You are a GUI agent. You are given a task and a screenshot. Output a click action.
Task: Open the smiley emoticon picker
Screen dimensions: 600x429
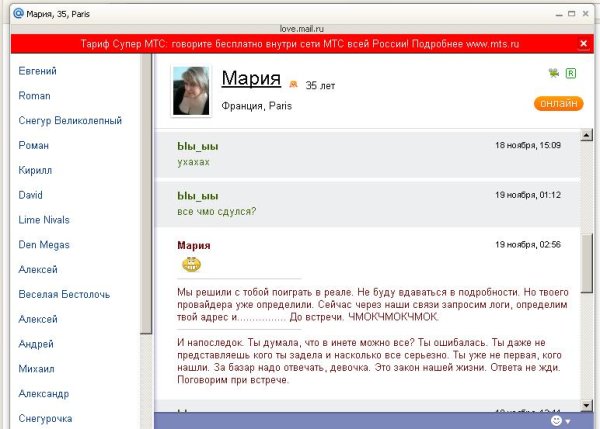pyautogui.click(x=556, y=420)
